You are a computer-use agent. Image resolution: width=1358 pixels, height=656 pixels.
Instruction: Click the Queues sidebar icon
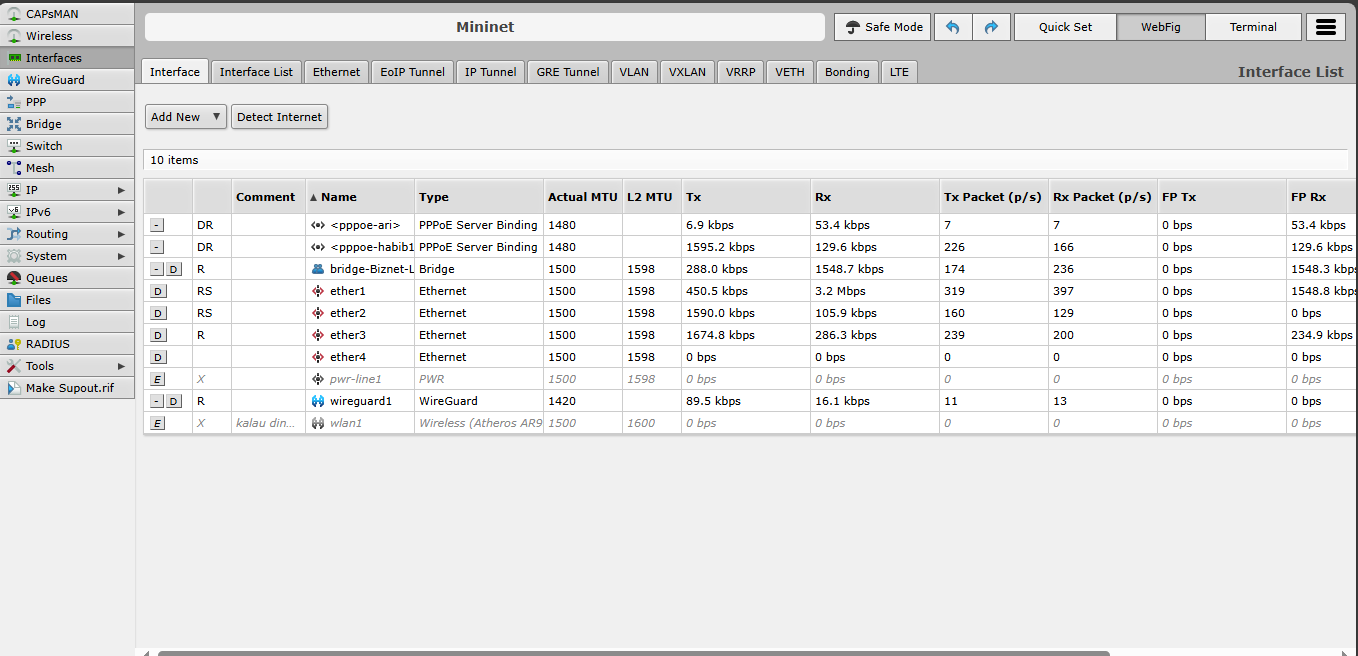point(14,278)
